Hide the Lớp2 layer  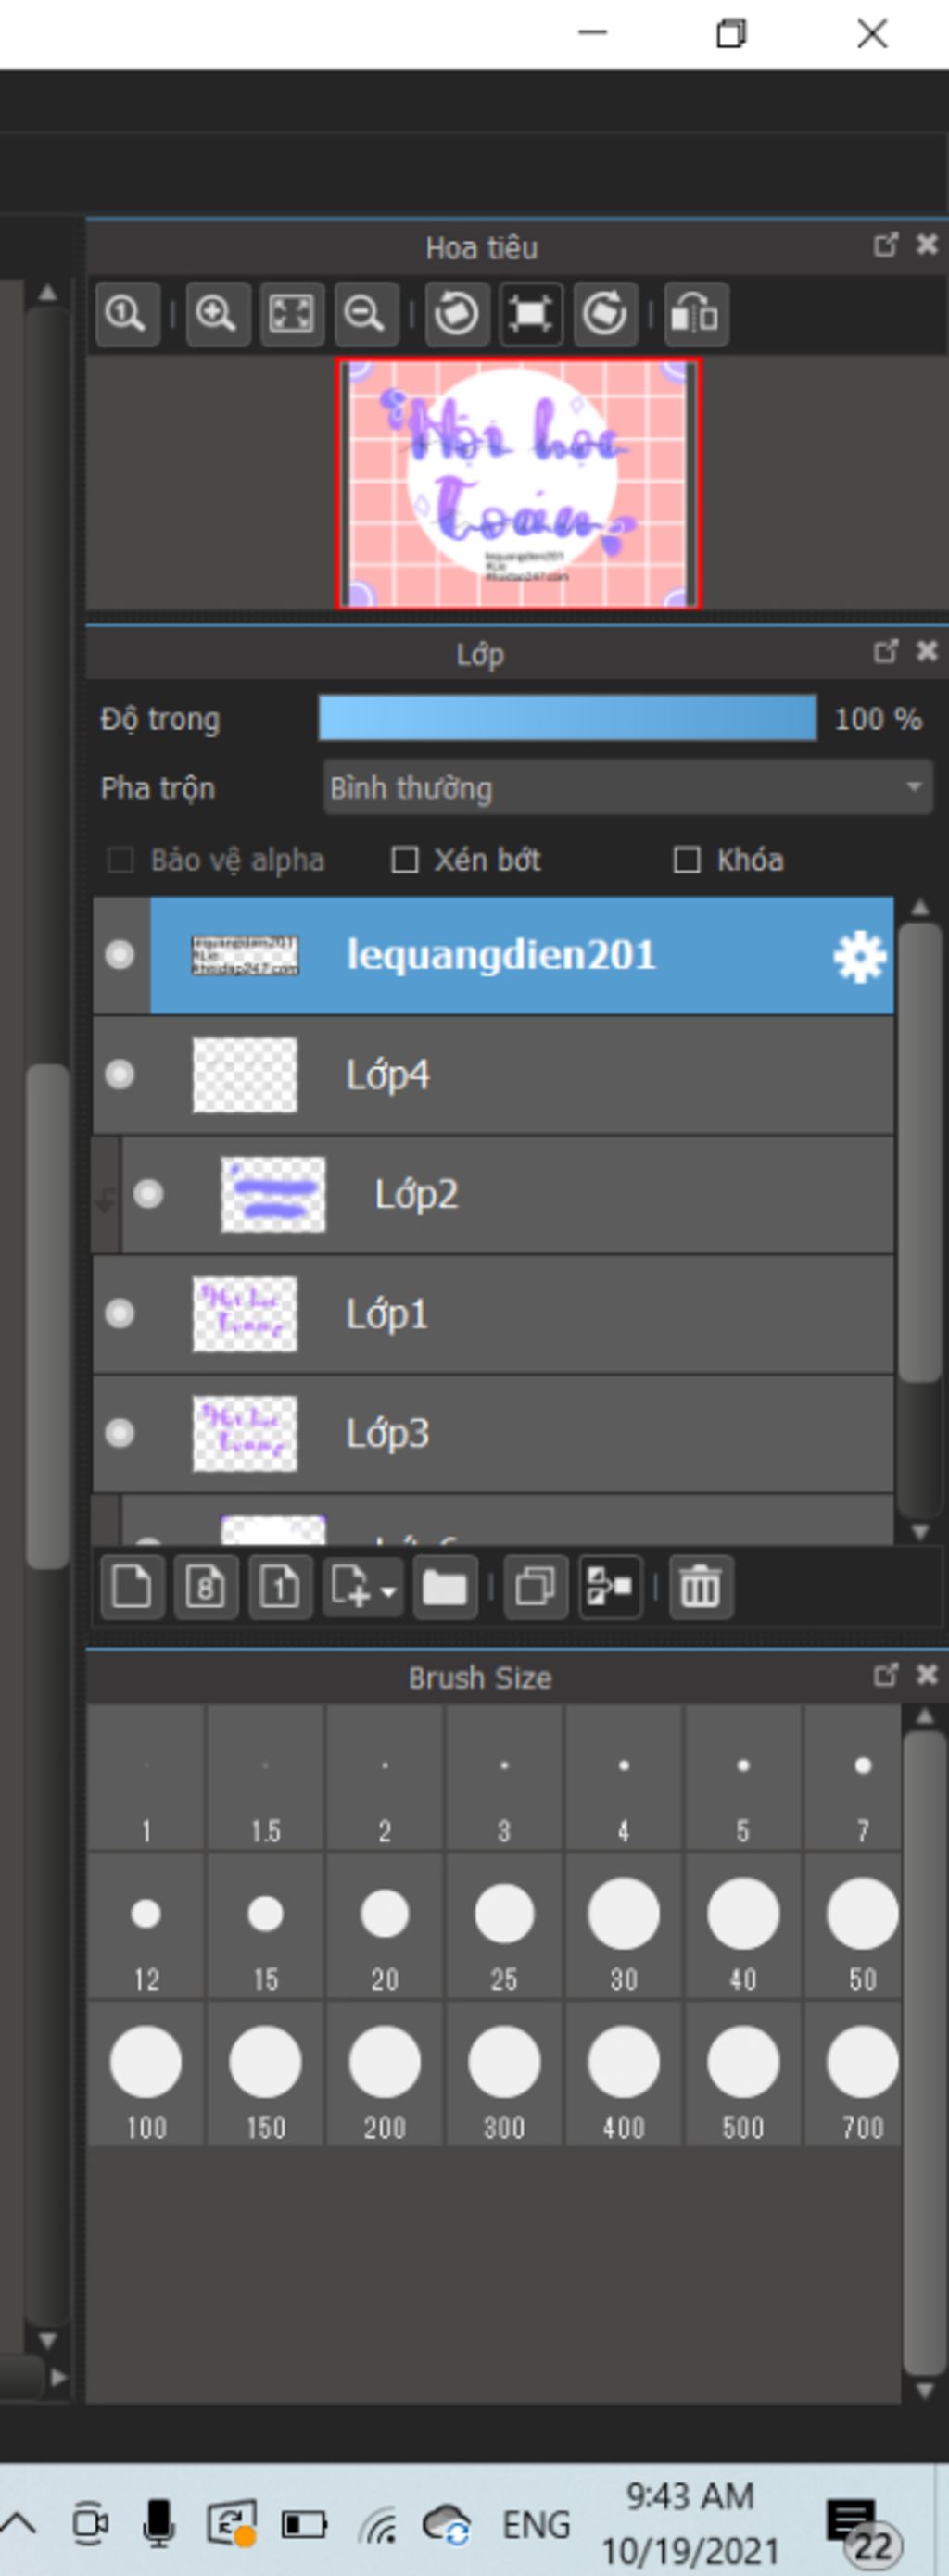pyautogui.click(x=148, y=1194)
